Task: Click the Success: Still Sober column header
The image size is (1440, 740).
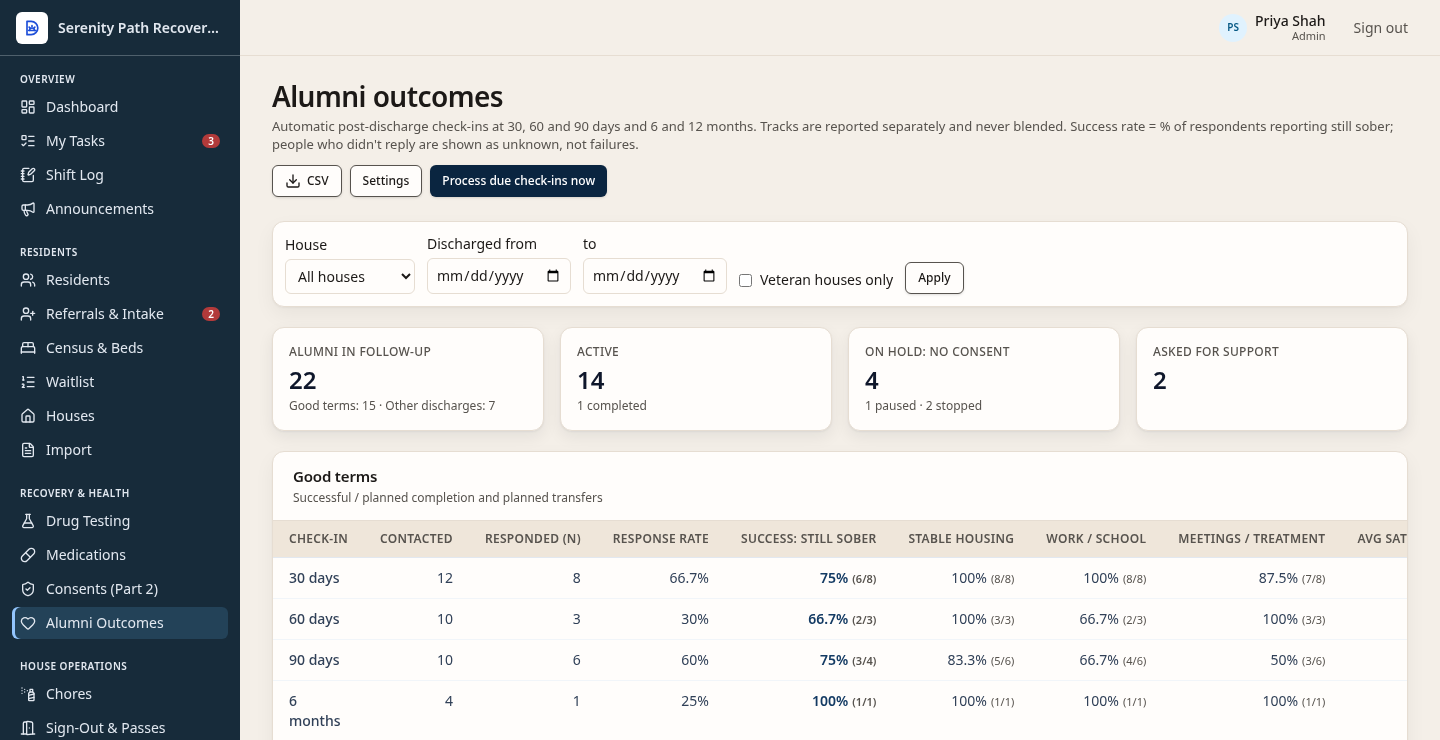Action: [x=808, y=539]
